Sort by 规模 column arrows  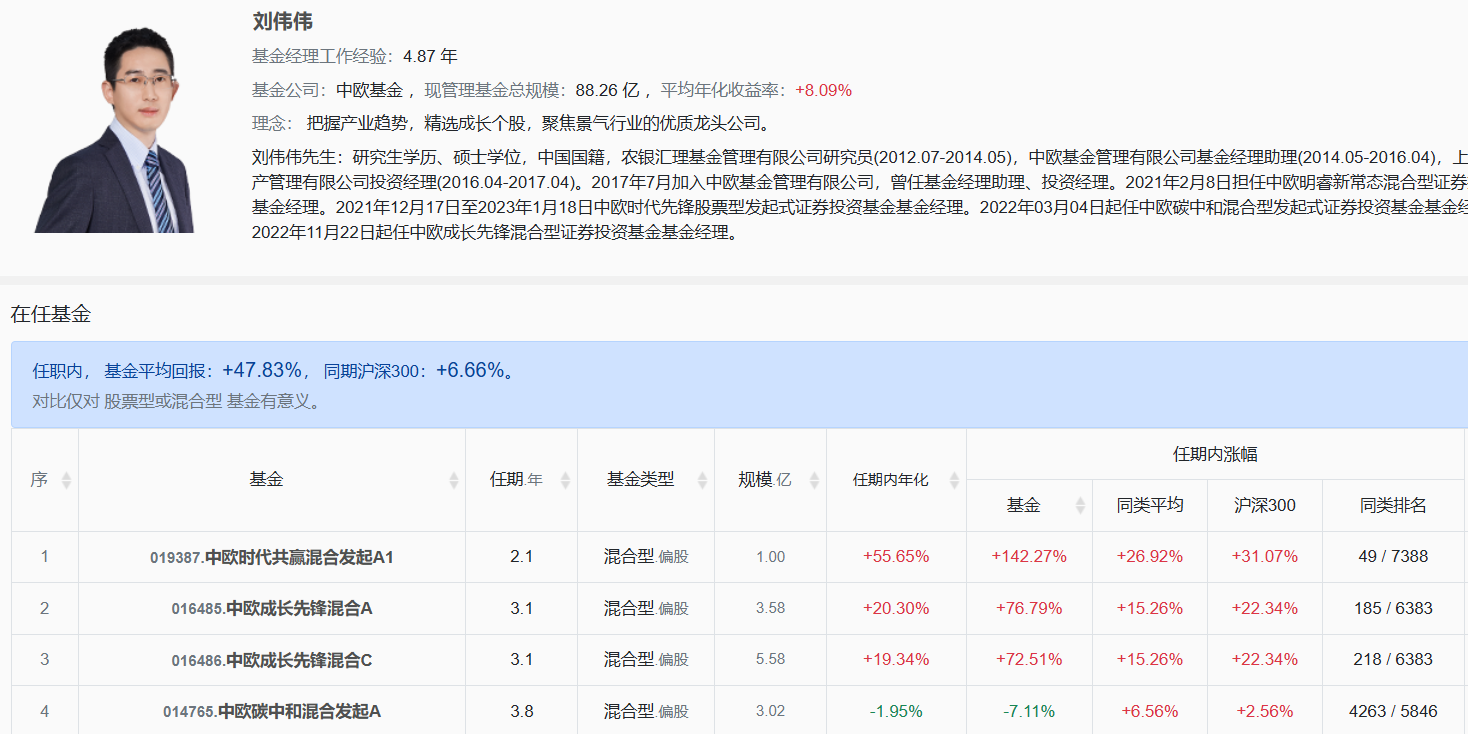(814, 480)
